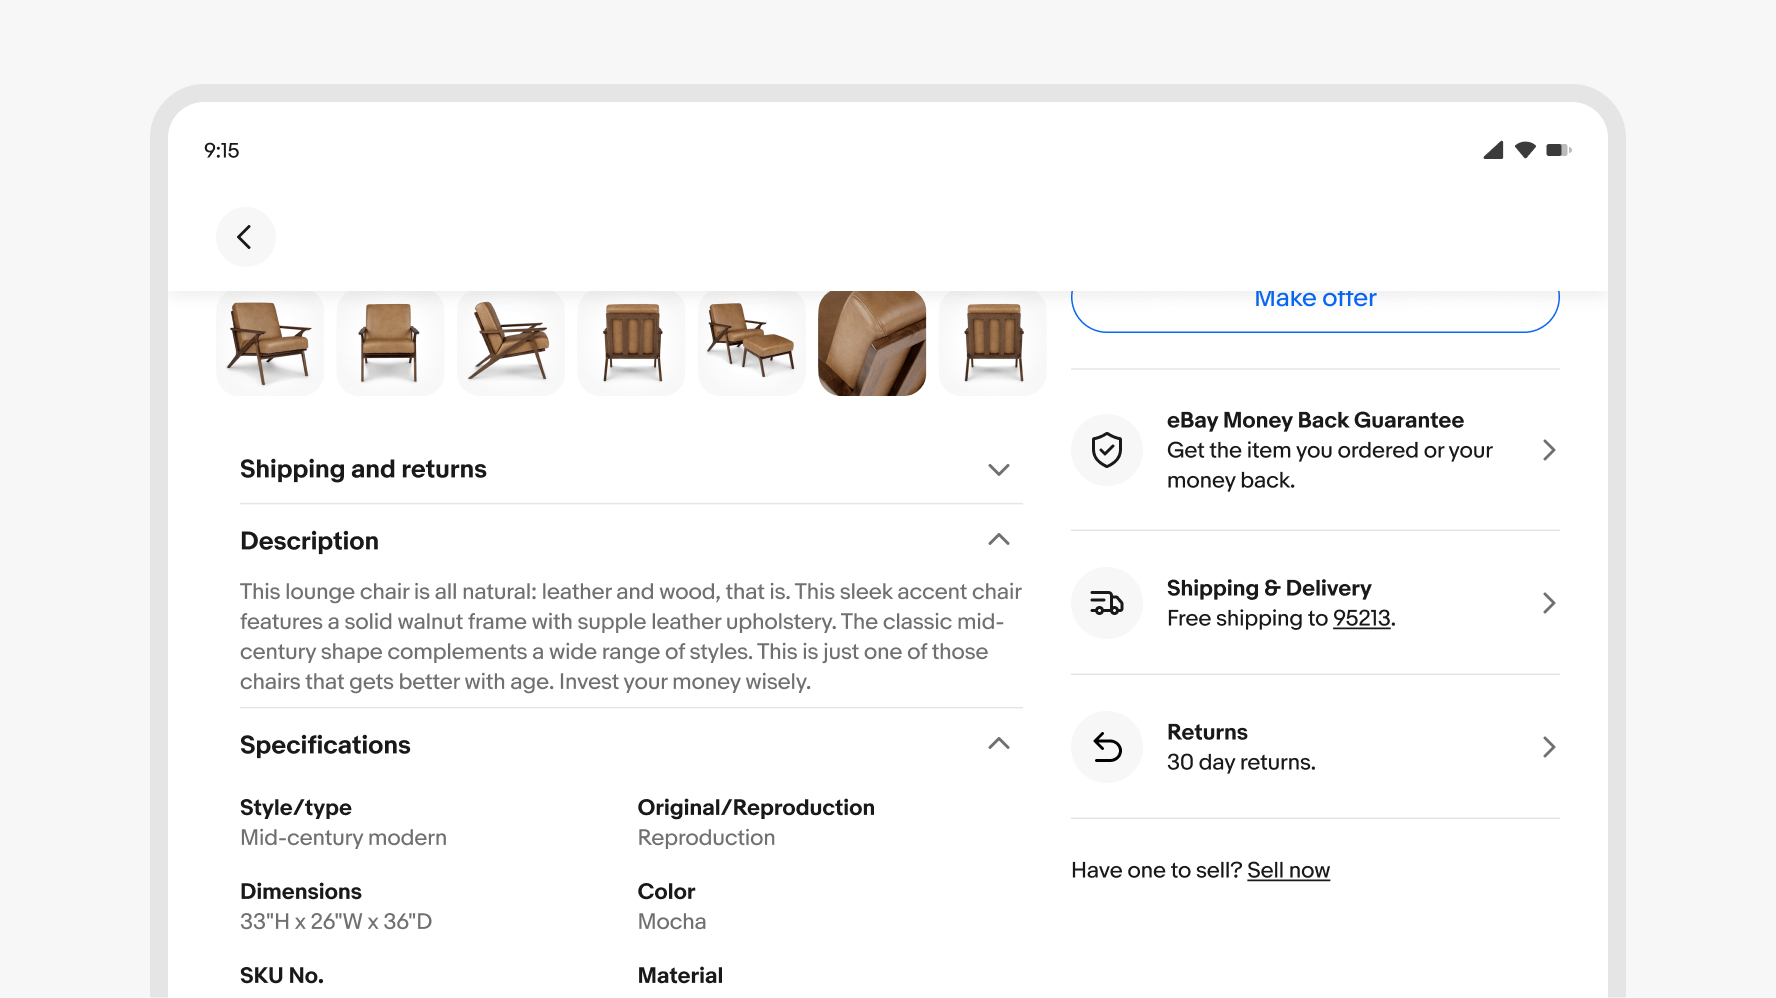Screen dimensions: 1776x998
Task: Select the first angled chair thumbnail
Action: click(270, 343)
